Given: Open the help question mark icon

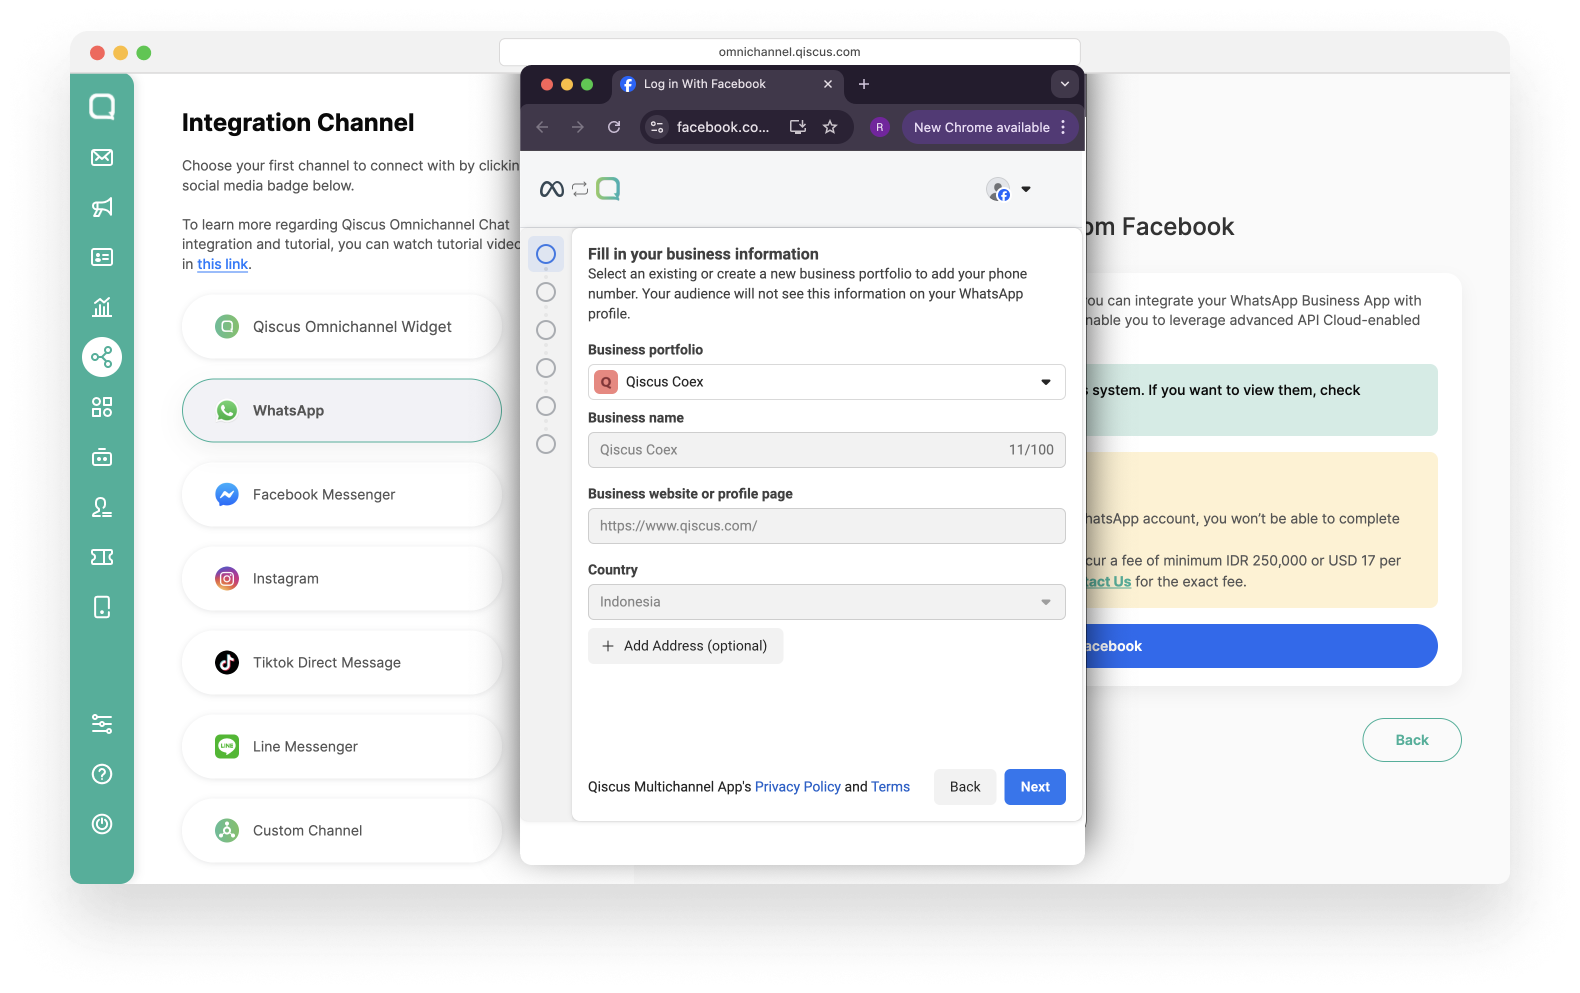Looking at the screenshot, I should [102, 774].
